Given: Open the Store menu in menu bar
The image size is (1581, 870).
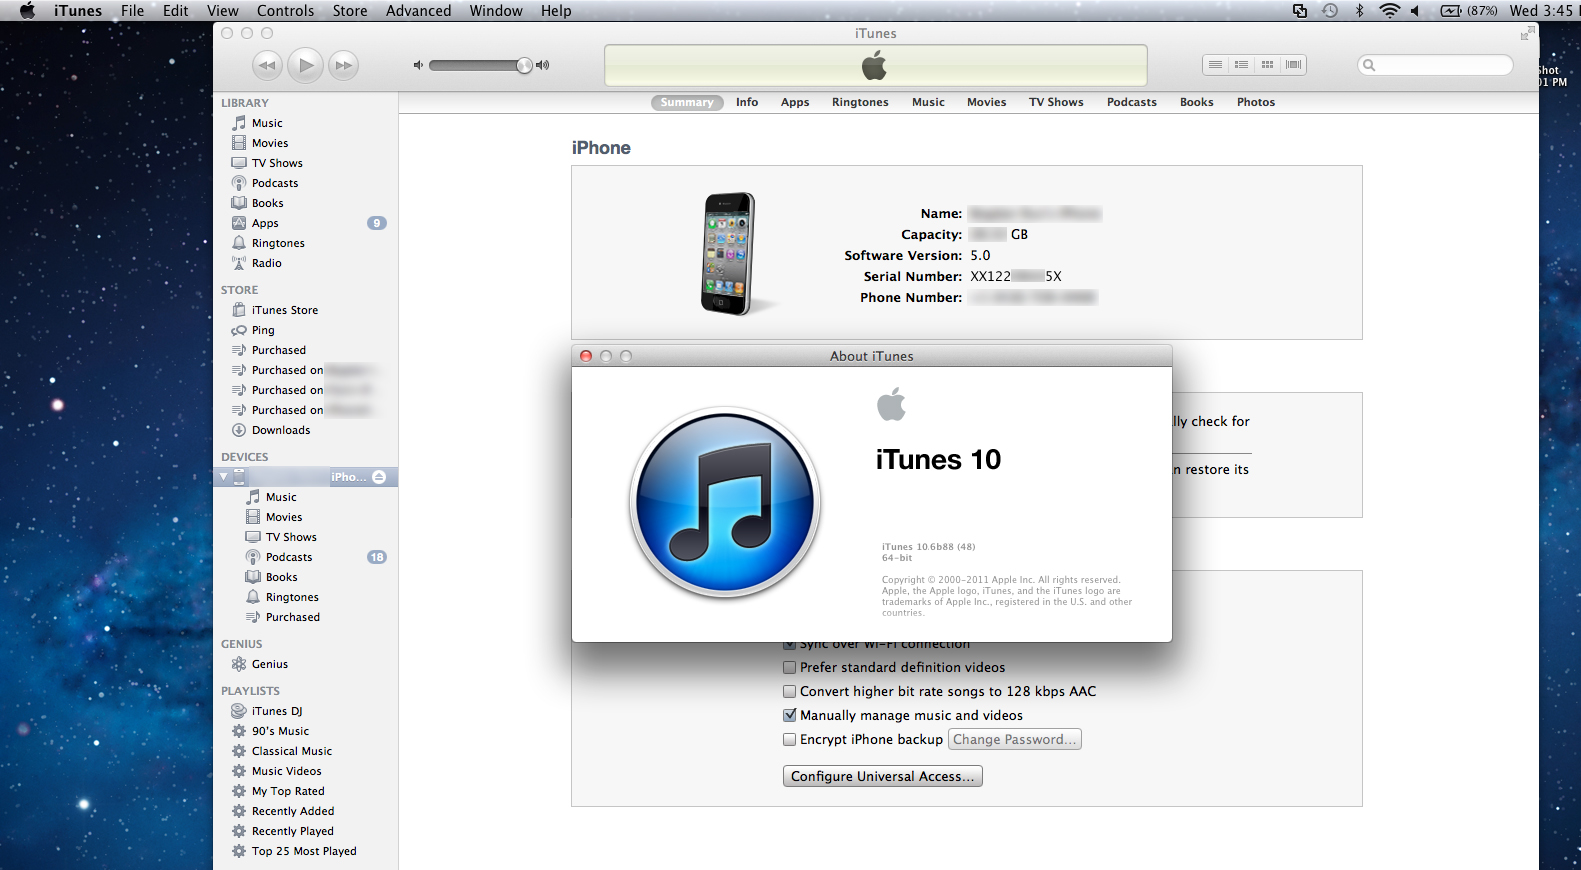Looking at the screenshot, I should tap(350, 11).
